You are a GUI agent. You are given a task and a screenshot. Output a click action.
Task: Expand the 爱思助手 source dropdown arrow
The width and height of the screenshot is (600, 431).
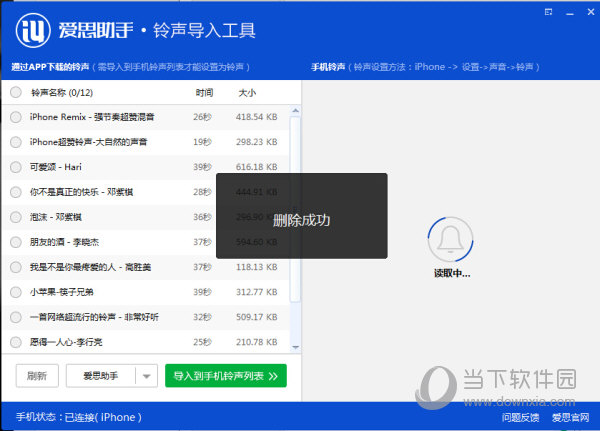tap(147, 376)
